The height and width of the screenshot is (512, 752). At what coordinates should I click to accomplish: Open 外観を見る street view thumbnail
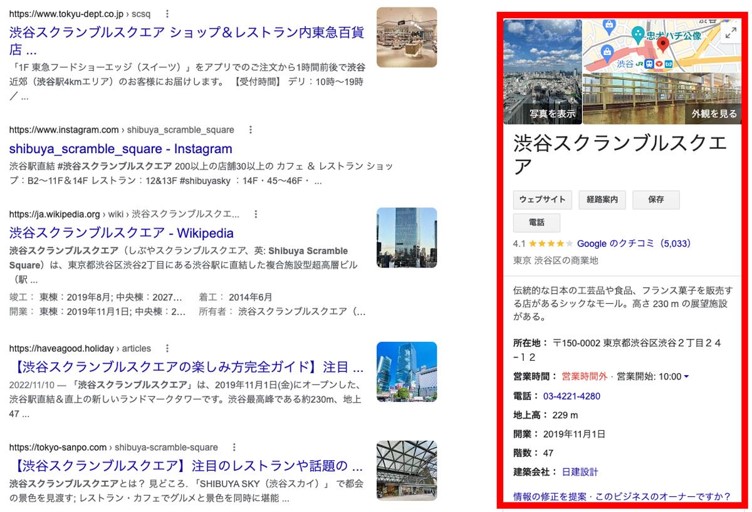coord(662,98)
